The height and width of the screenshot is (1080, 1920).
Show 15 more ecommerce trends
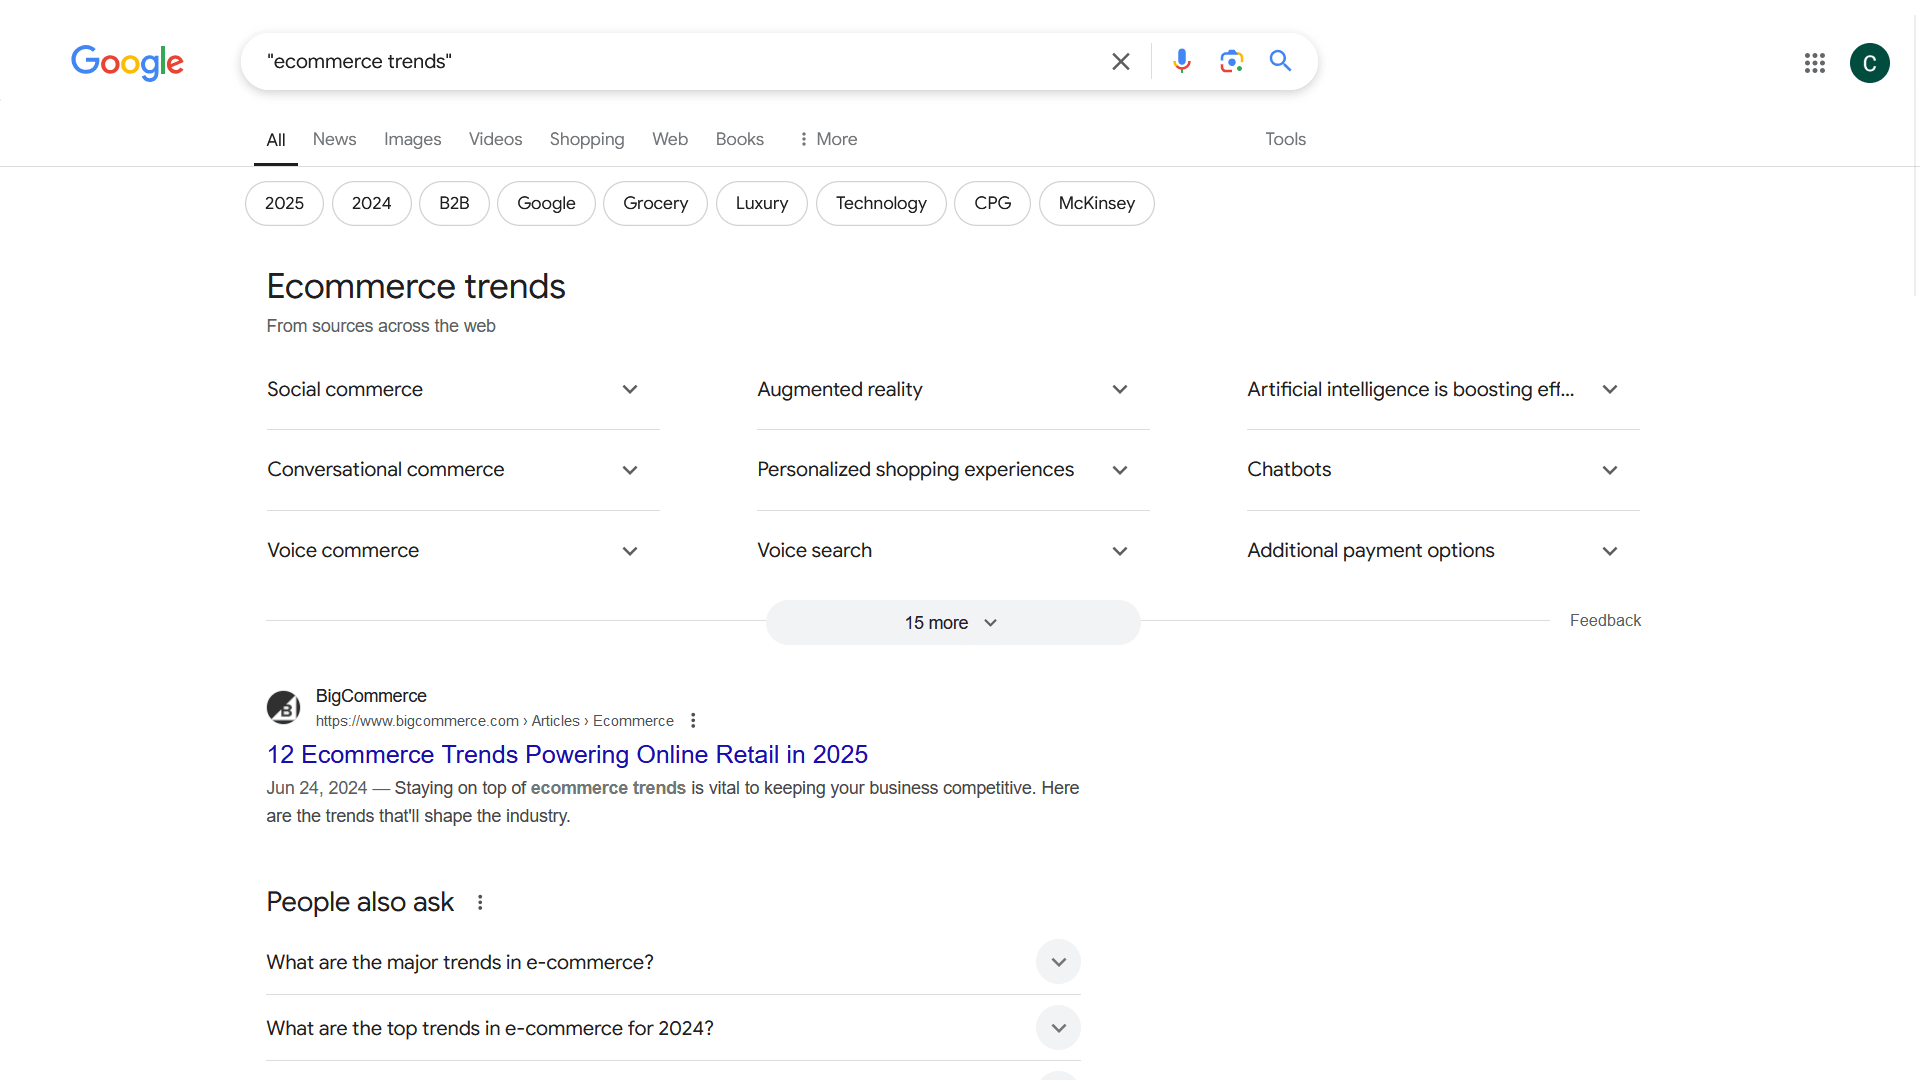click(x=953, y=623)
